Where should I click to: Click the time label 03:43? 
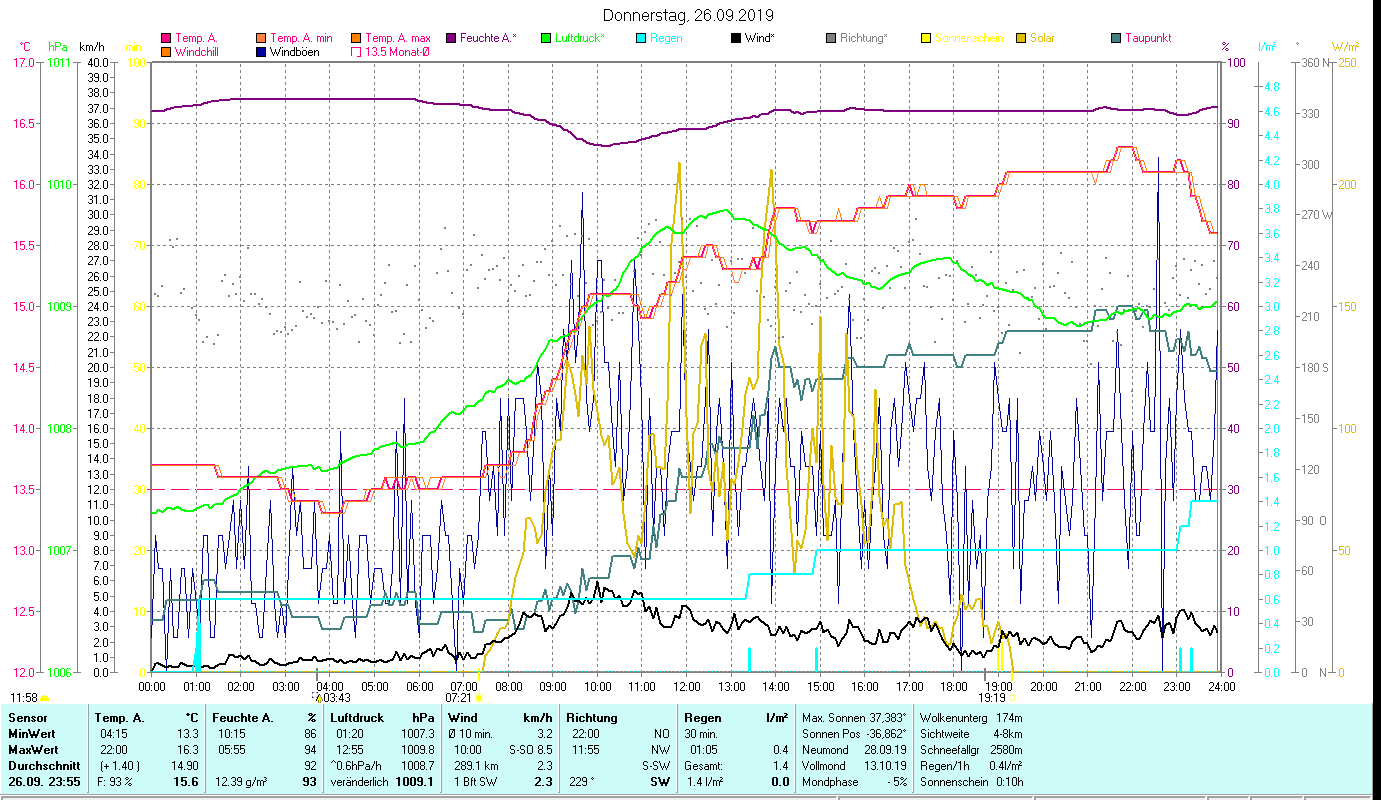pos(337,698)
